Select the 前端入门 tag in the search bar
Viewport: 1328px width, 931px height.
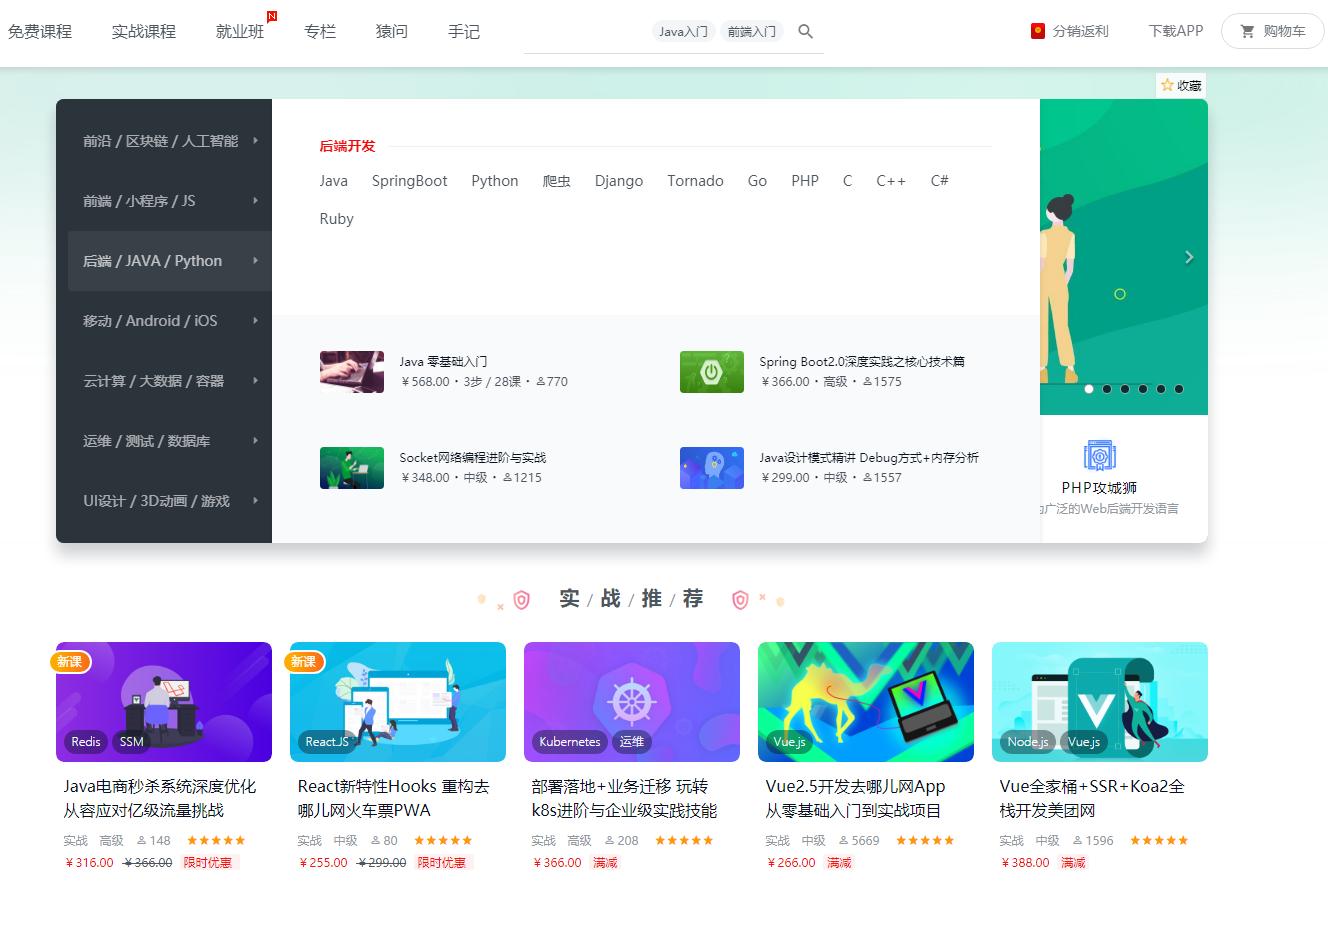point(751,31)
